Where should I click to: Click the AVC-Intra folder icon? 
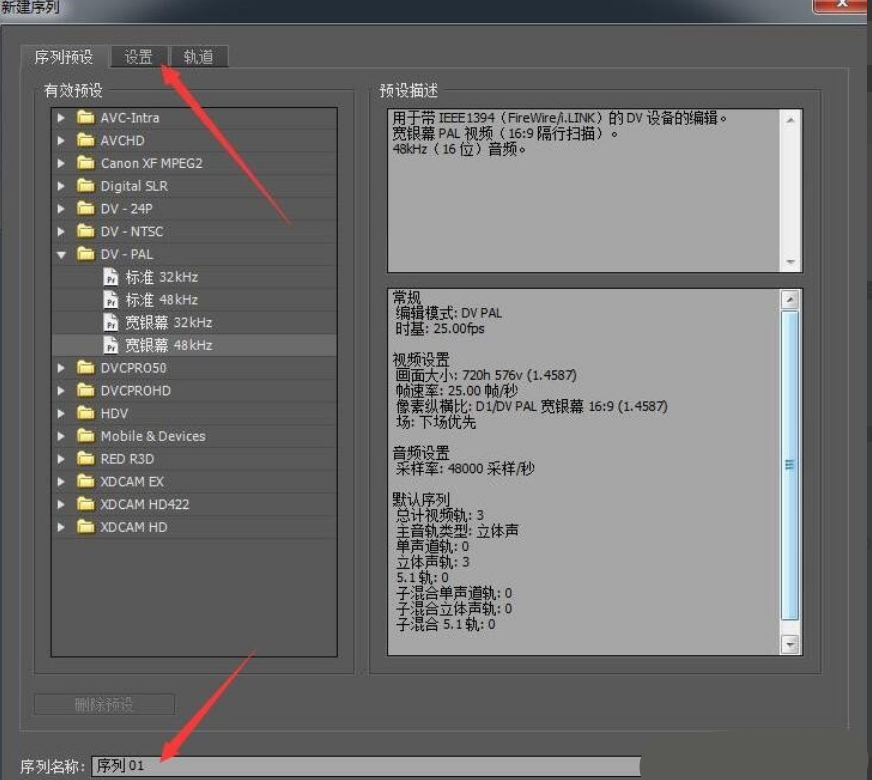tap(86, 117)
